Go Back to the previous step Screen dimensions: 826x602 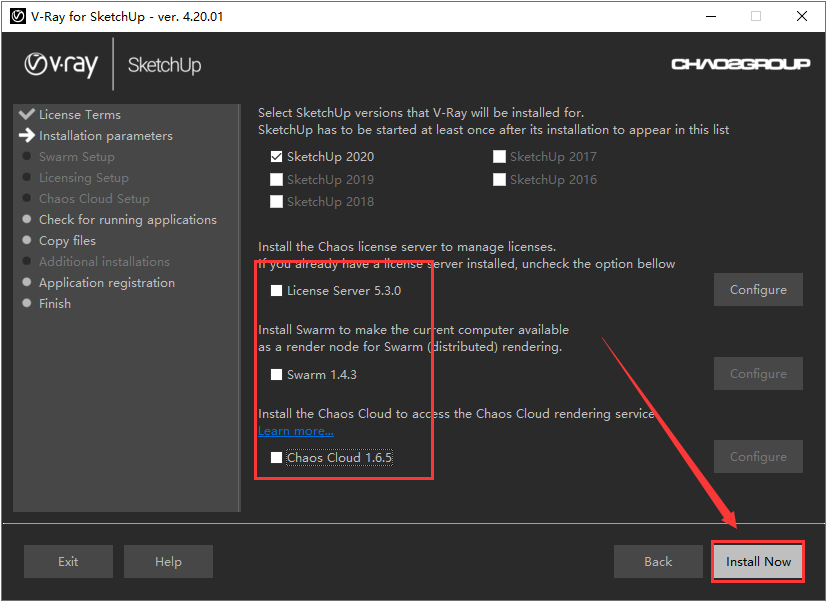[658, 561]
